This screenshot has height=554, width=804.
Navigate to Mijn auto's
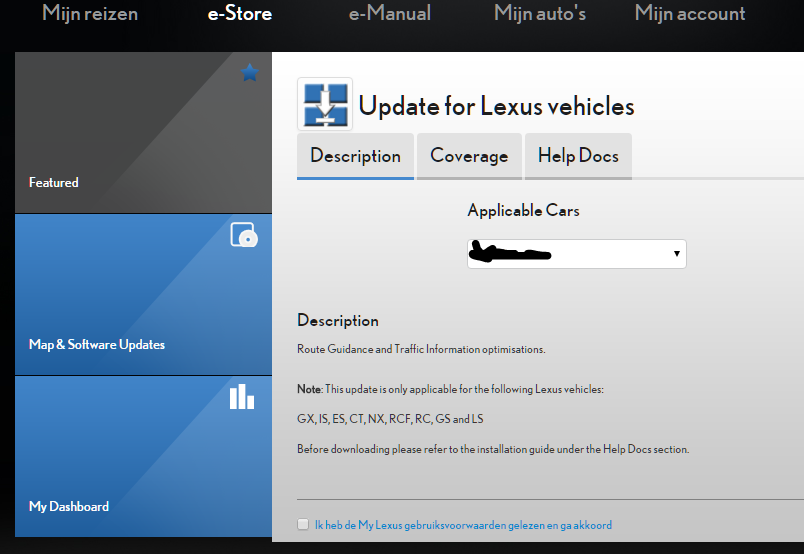540,13
